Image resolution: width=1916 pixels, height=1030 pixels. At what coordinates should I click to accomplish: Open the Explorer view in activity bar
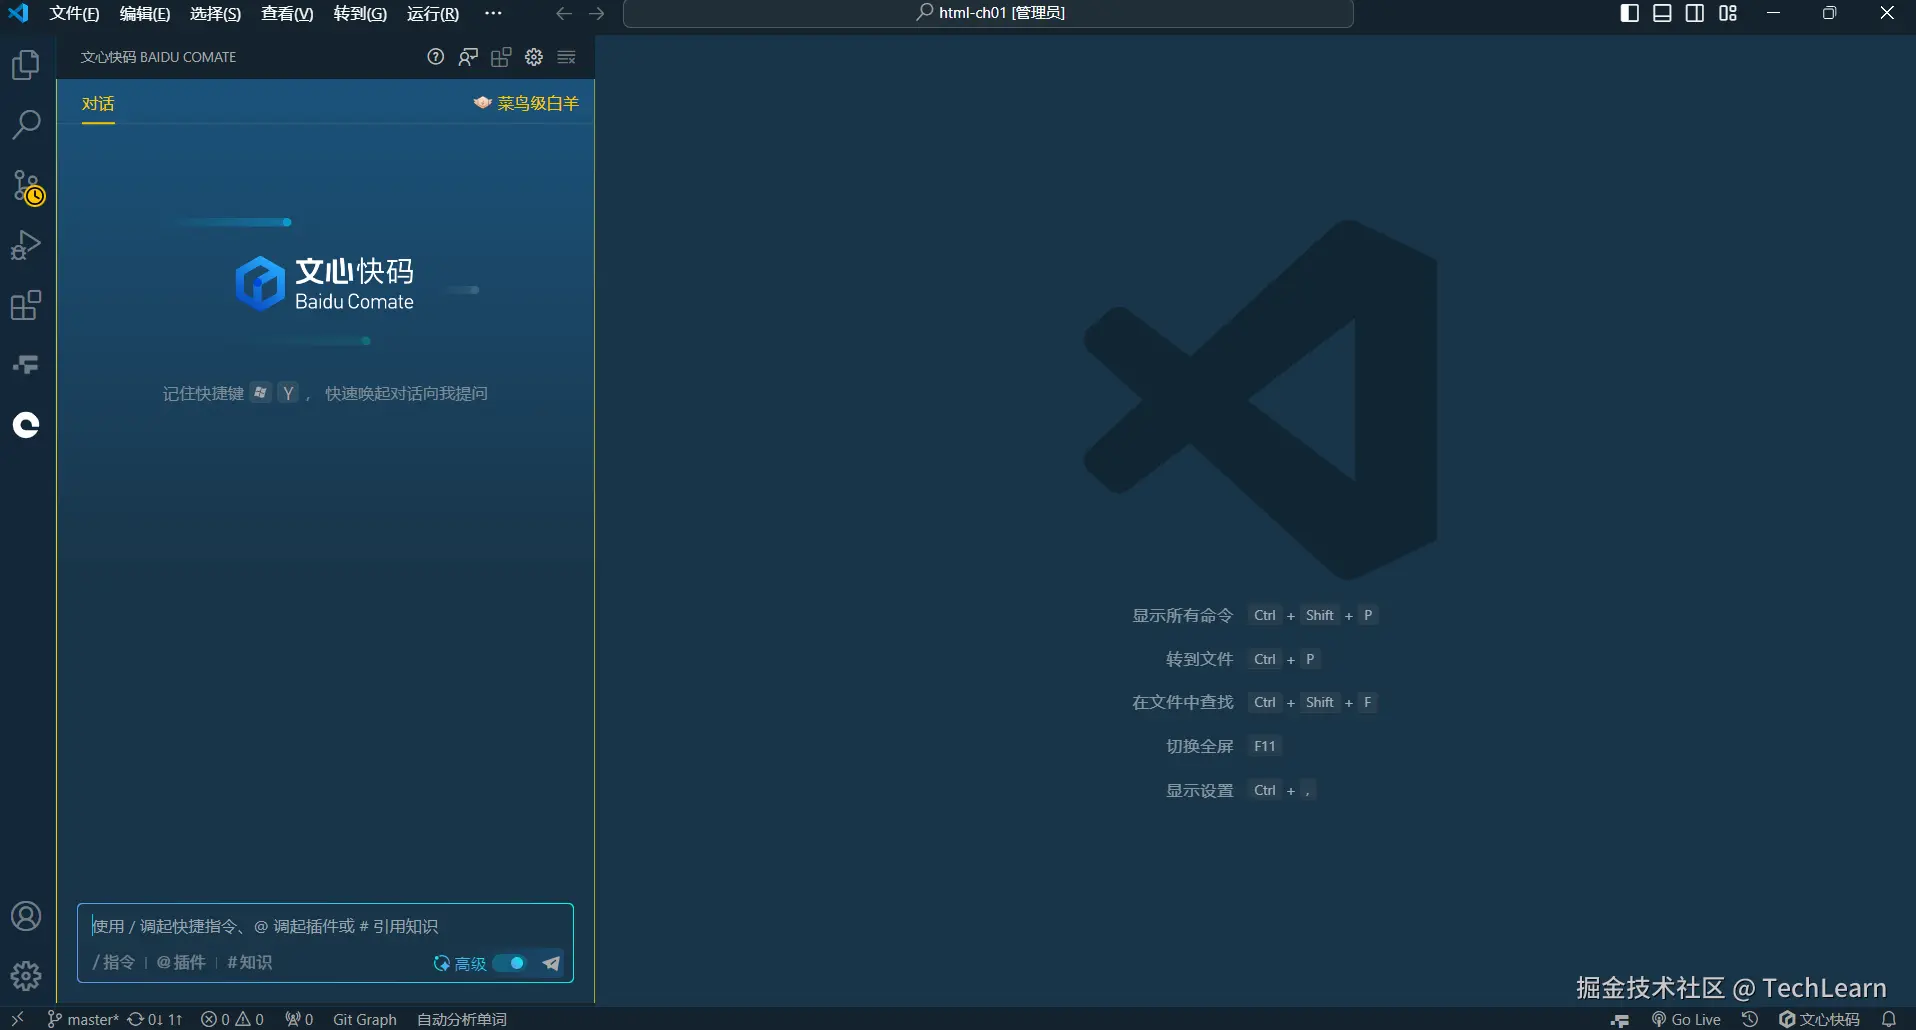[x=26, y=66]
